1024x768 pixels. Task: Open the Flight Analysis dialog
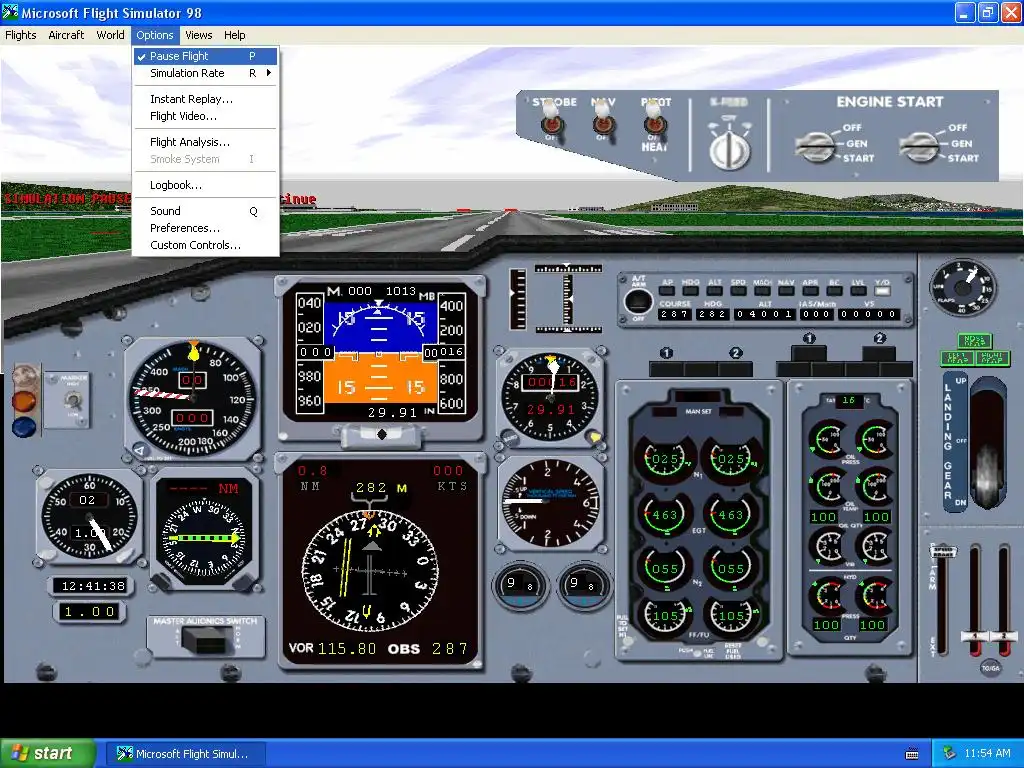tap(206, 142)
